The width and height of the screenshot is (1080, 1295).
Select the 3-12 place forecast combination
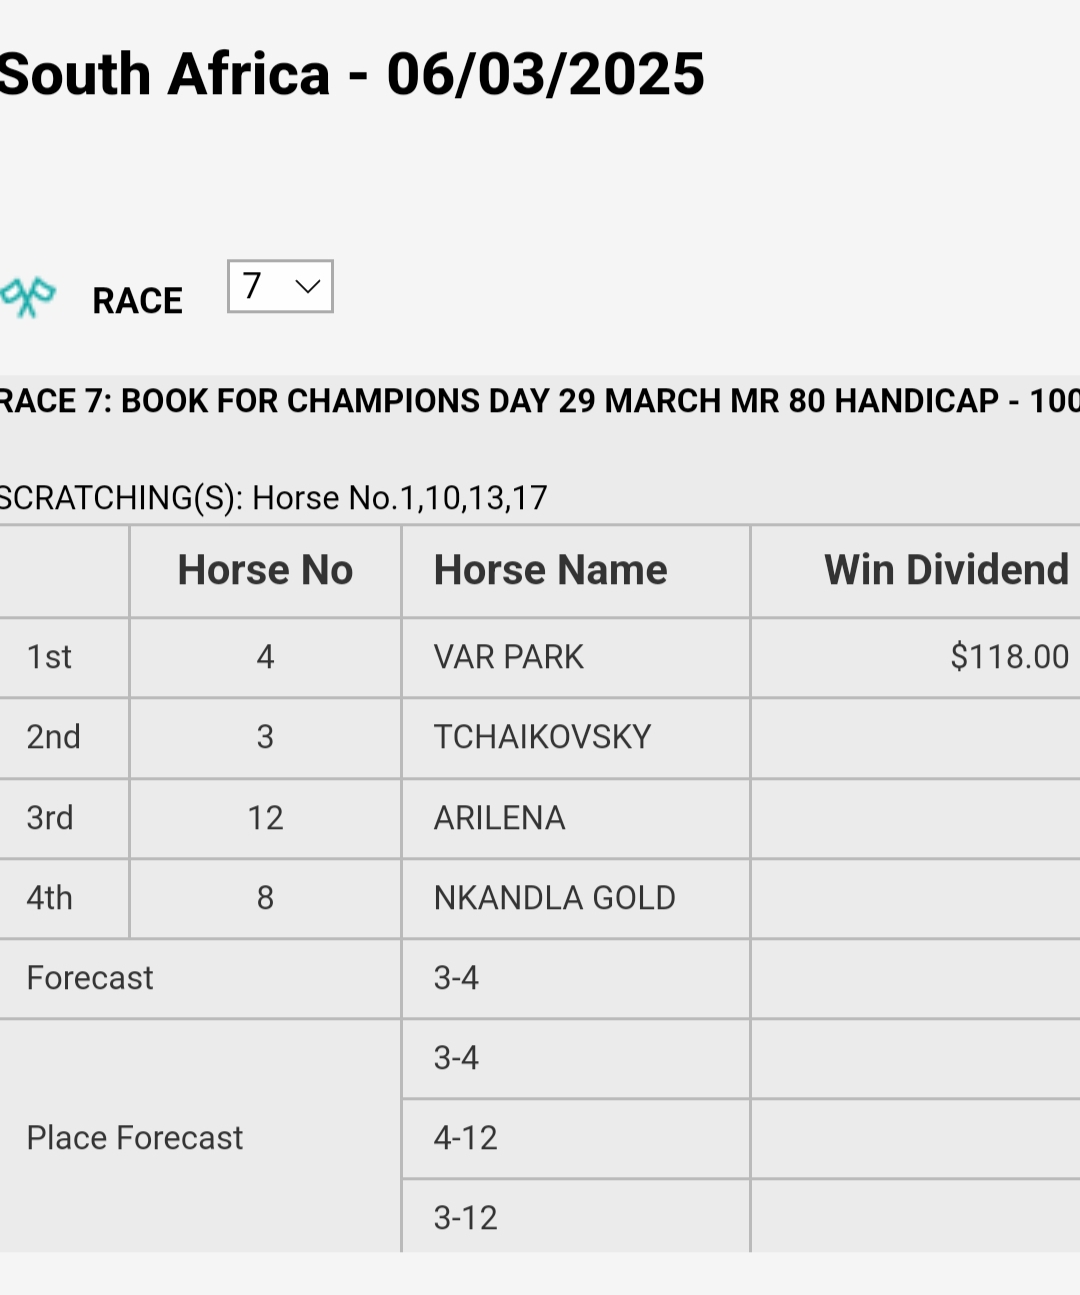(465, 1218)
